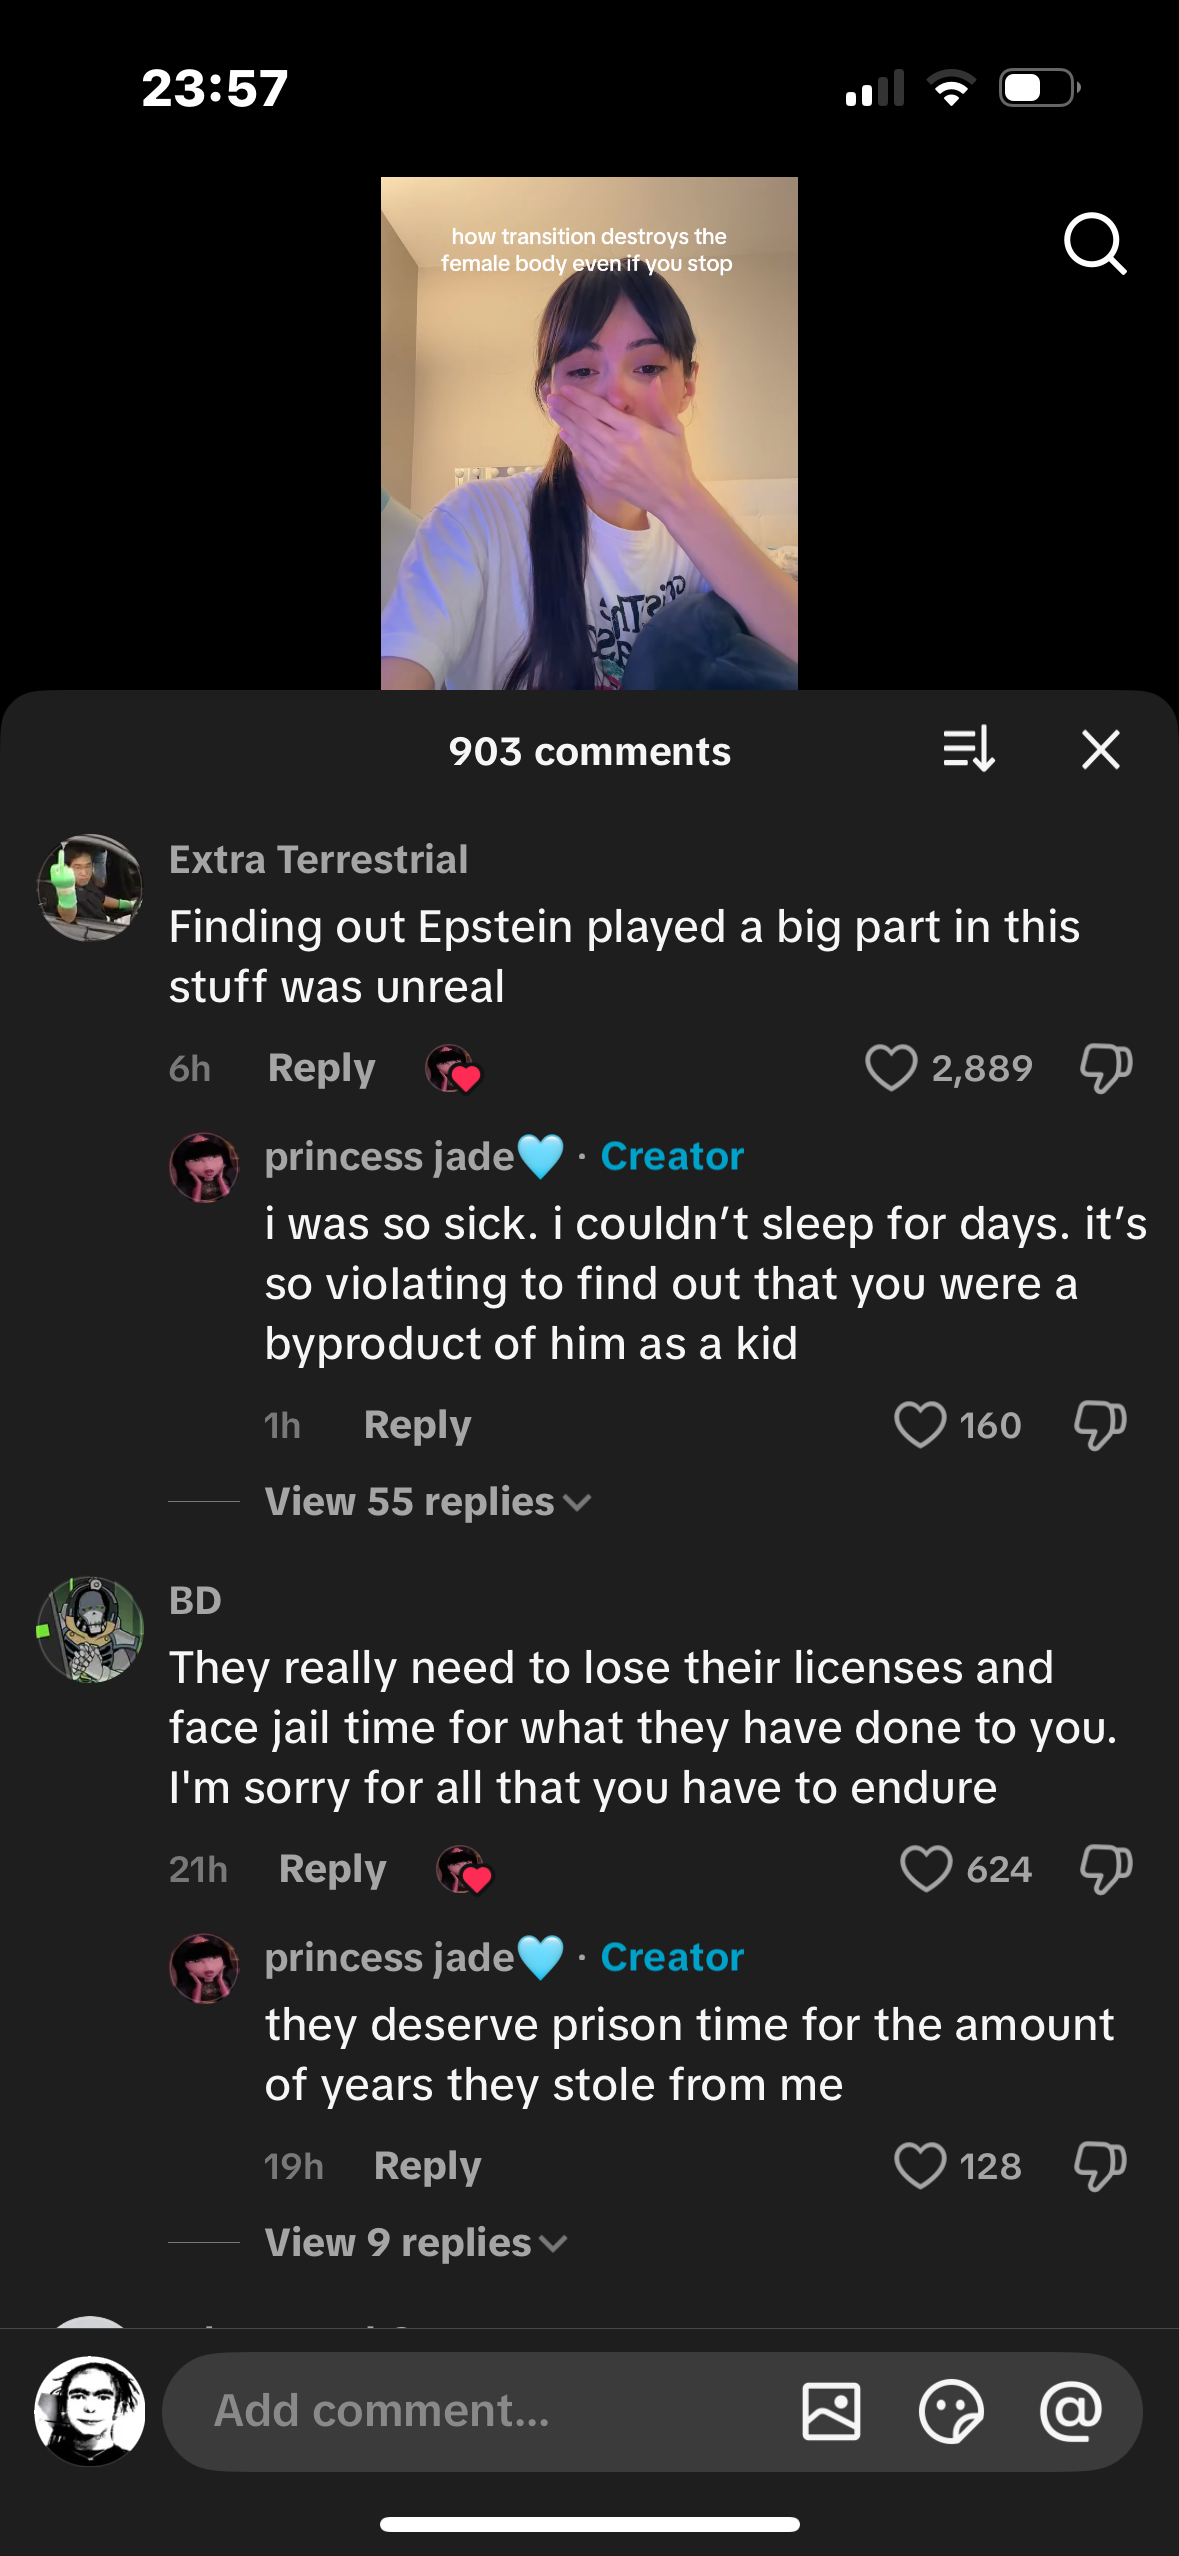Tap the Add comment input field
1179x2556 pixels.
click(x=480, y=2411)
